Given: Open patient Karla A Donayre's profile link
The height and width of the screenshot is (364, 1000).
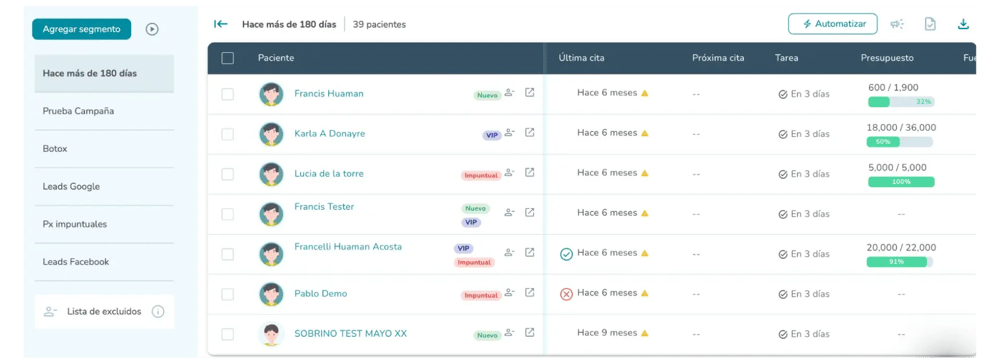Looking at the screenshot, I should pyautogui.click(x=330, y=133).
